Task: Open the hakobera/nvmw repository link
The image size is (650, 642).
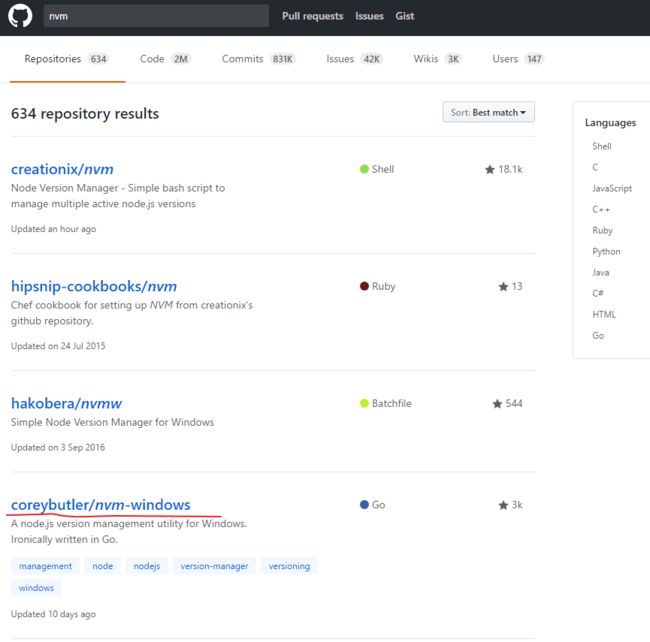Action: tap(66, 404)
